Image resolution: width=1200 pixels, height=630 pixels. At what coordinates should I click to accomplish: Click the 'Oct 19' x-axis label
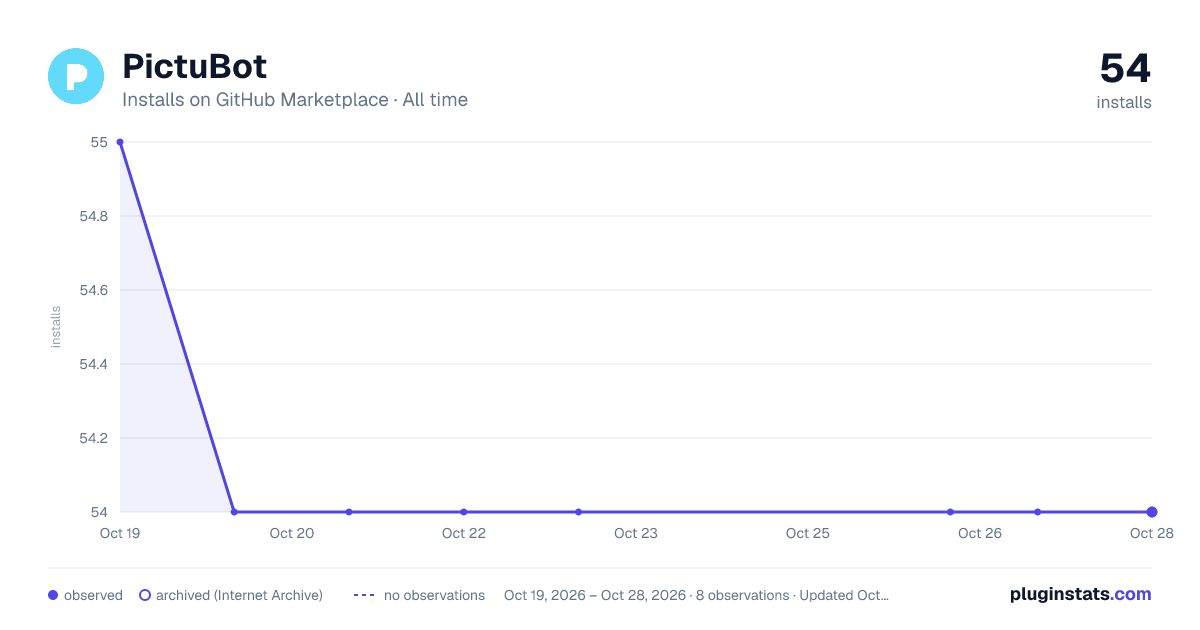point(120,533)
